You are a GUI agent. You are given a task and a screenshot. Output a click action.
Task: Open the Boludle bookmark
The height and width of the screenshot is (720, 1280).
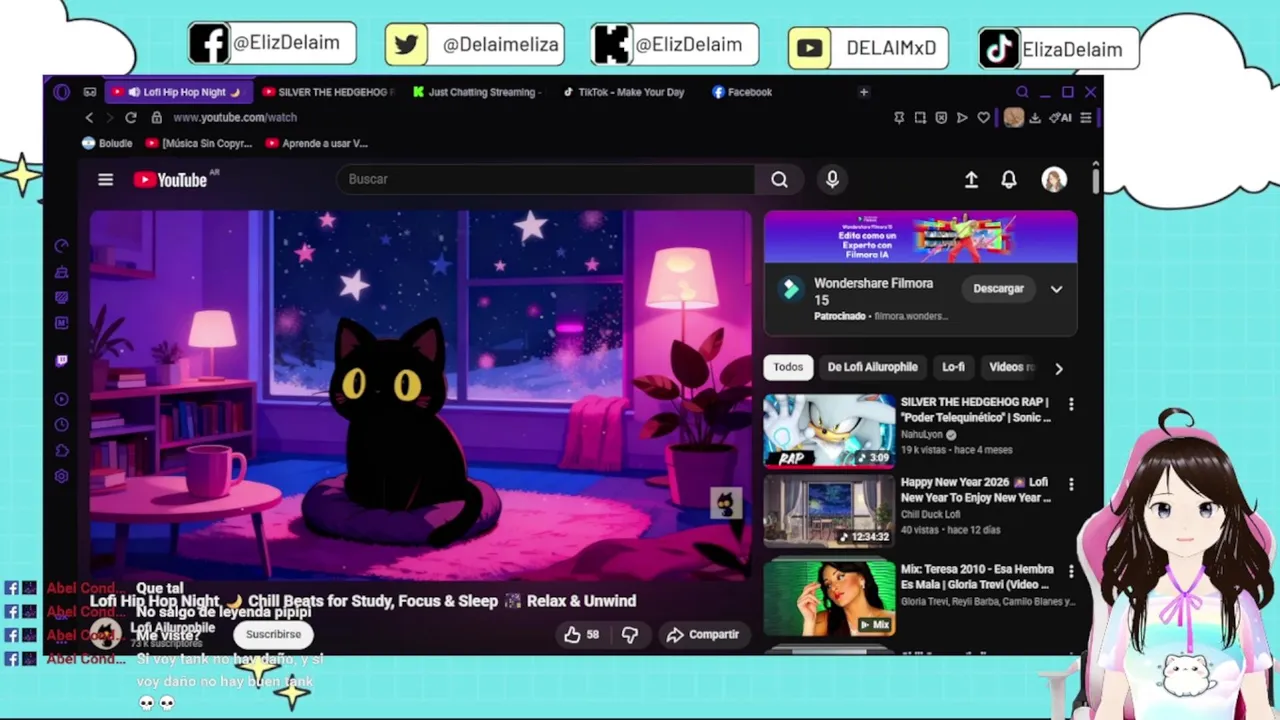(x=107, y=143)
